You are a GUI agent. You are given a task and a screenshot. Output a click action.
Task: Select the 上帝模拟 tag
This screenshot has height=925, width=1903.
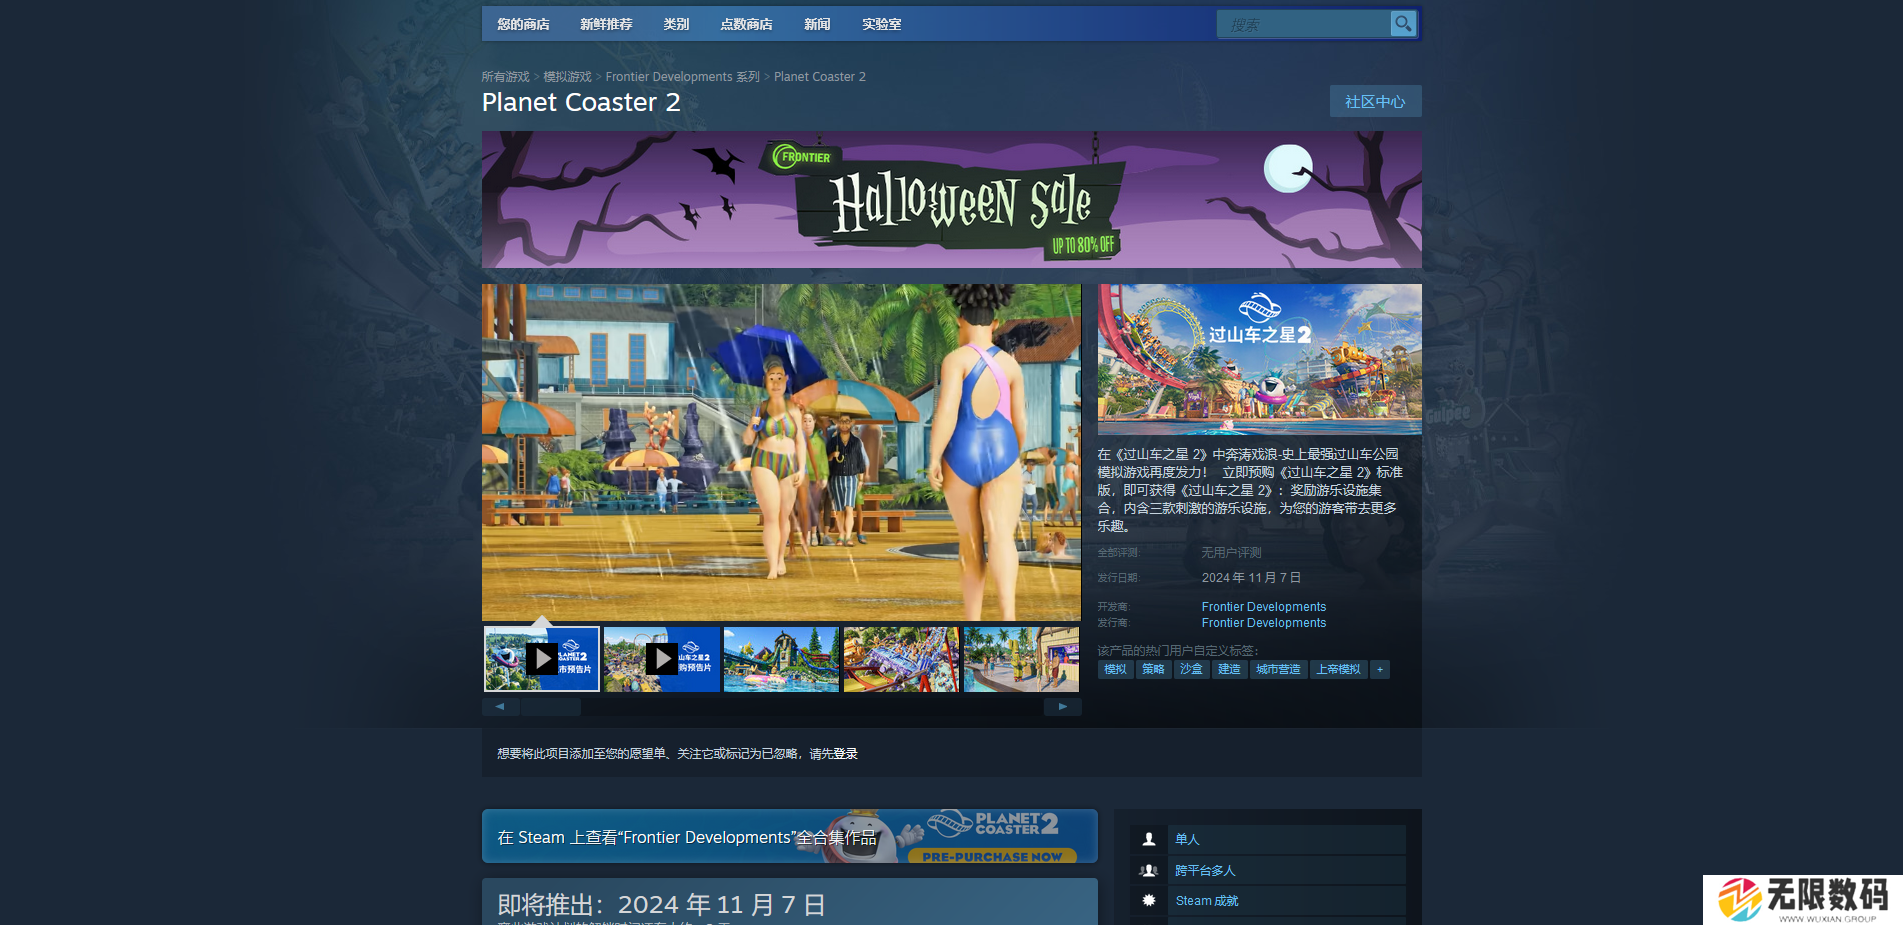point(1338,669)
